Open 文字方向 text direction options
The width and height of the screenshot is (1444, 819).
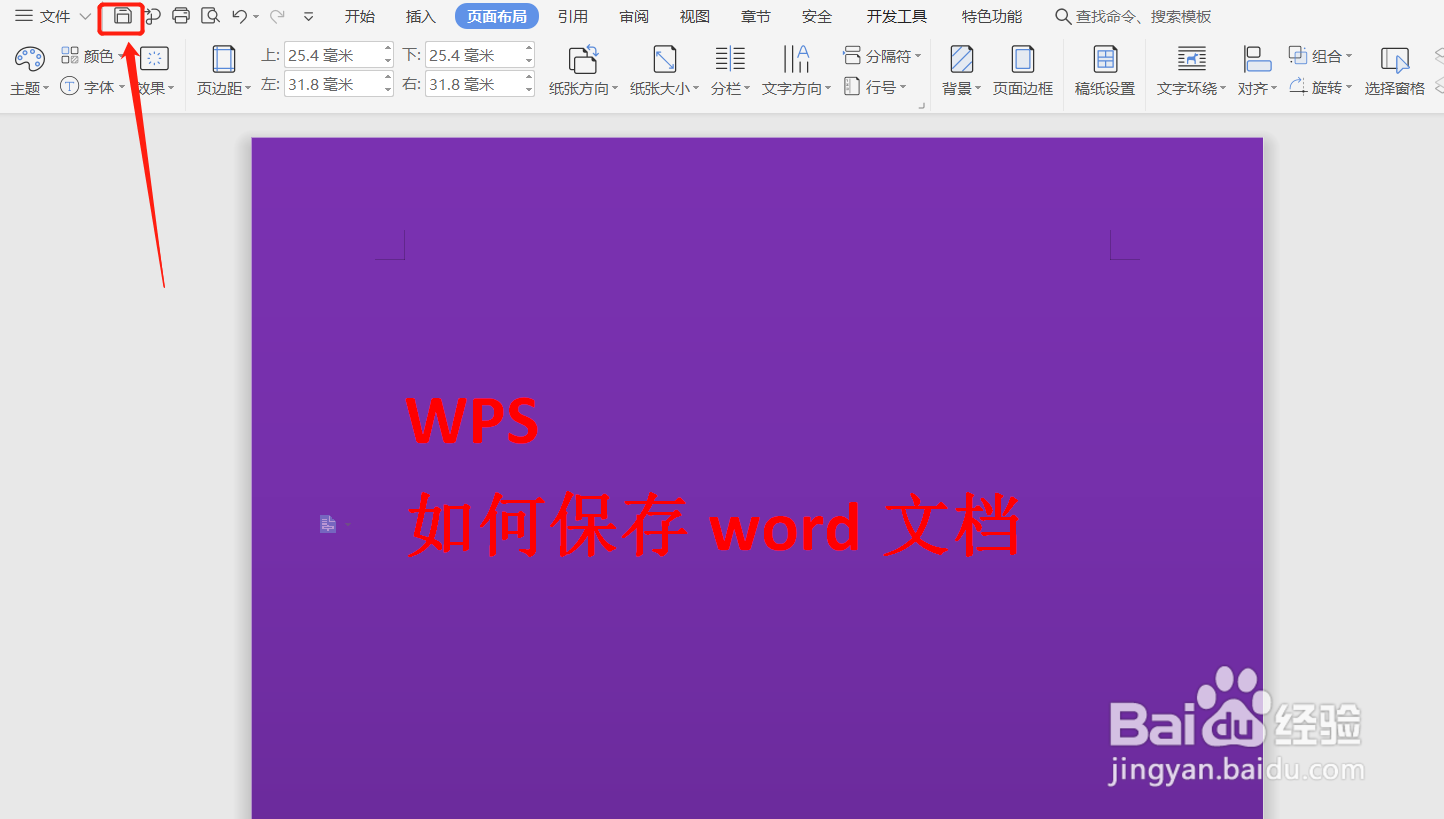pyautogui.click(x=797, y=70)
